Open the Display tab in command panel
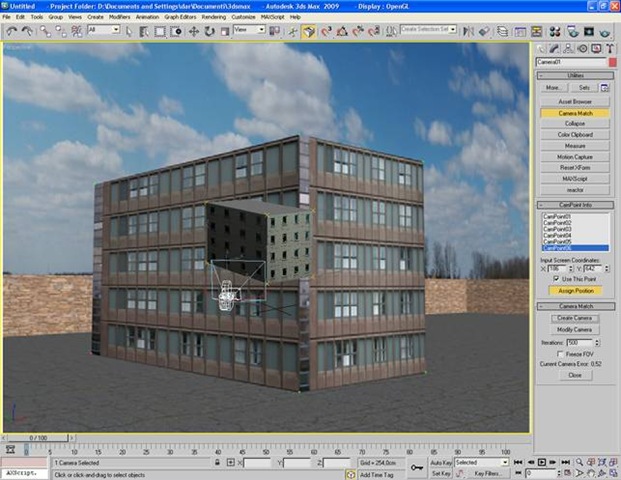The width and height of the screenshot is (621, 480). point(597,48)
